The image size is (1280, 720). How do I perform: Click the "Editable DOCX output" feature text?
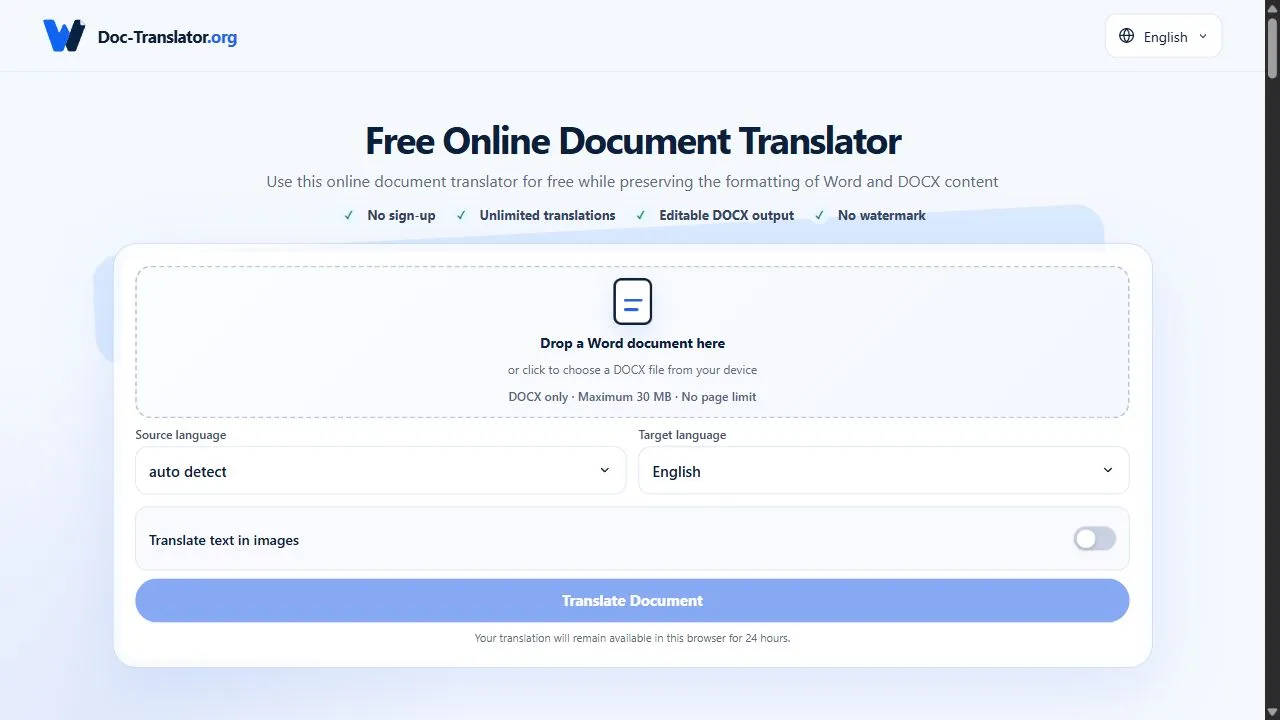pyautogui.click(x=726, y=215)
